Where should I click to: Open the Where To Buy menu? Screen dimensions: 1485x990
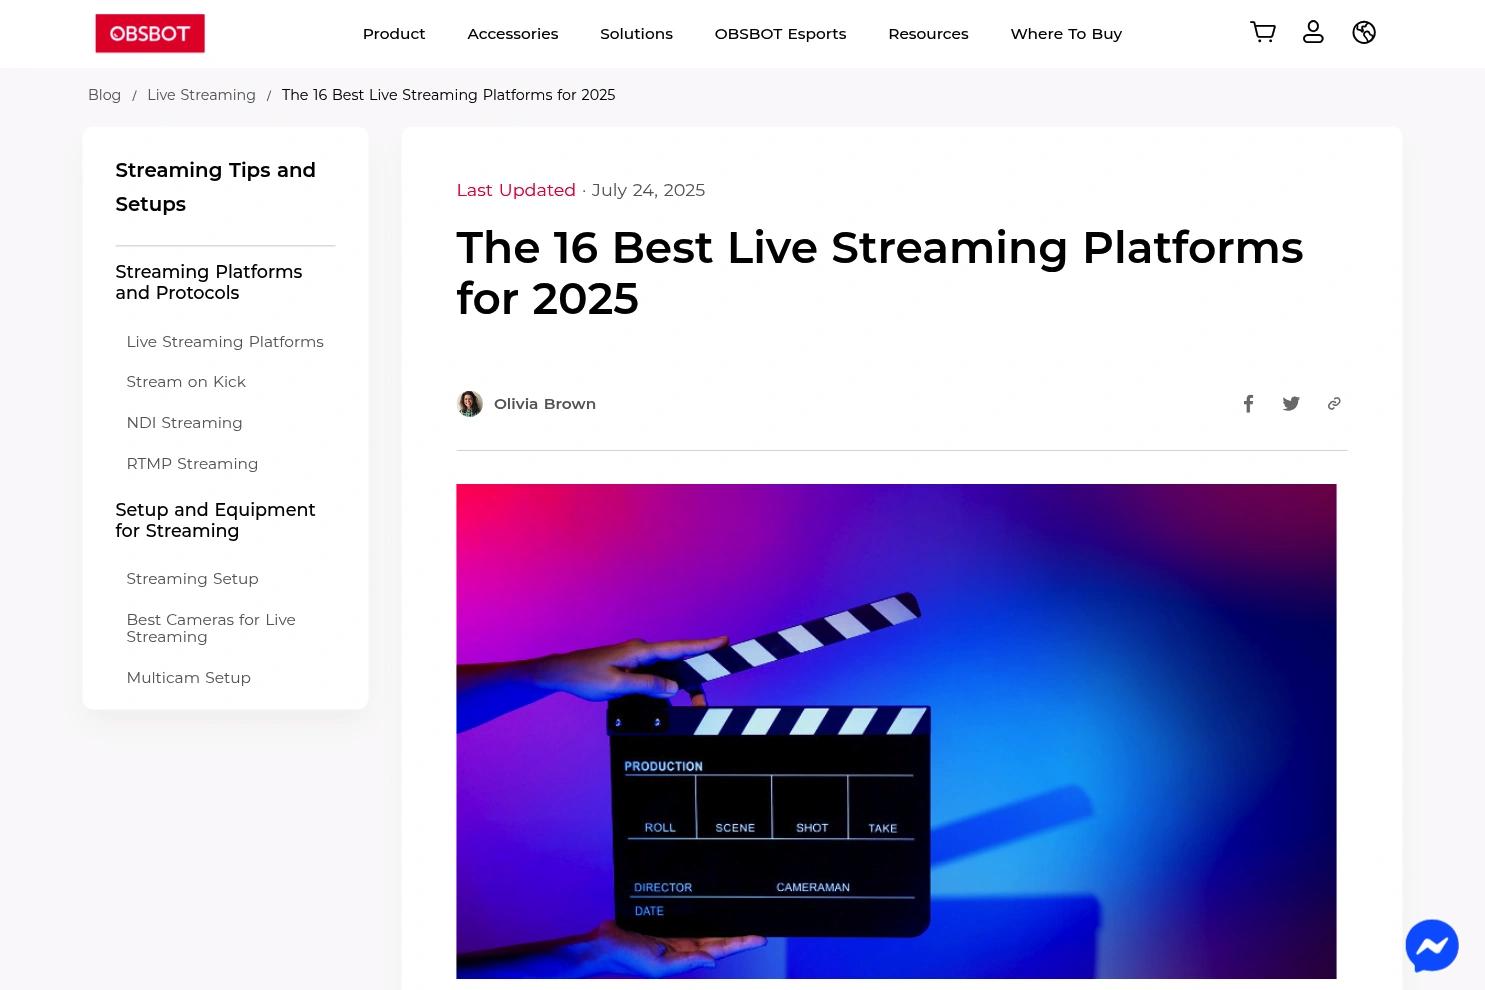pos(1066,34)
